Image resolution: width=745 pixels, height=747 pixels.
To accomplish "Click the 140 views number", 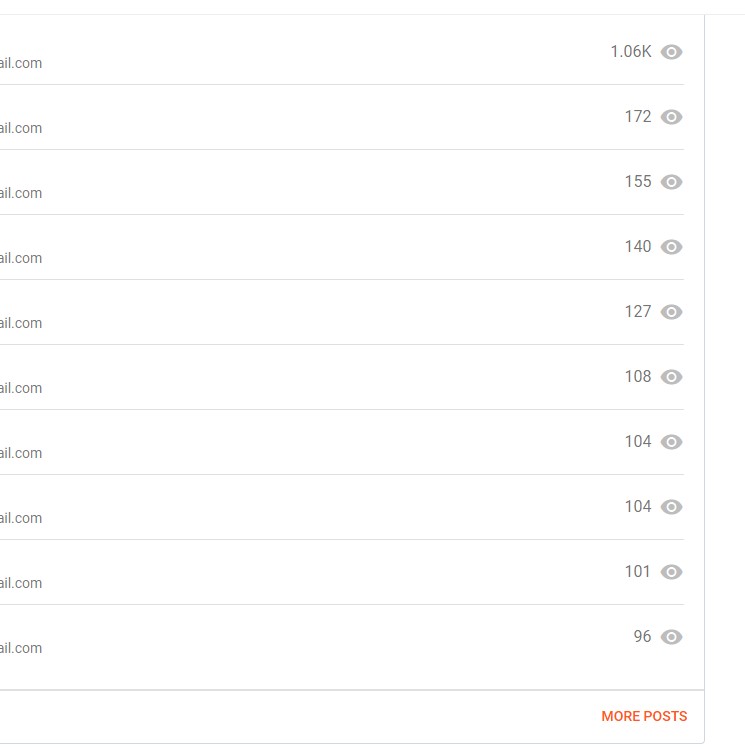I will click(x=638, y=247).
